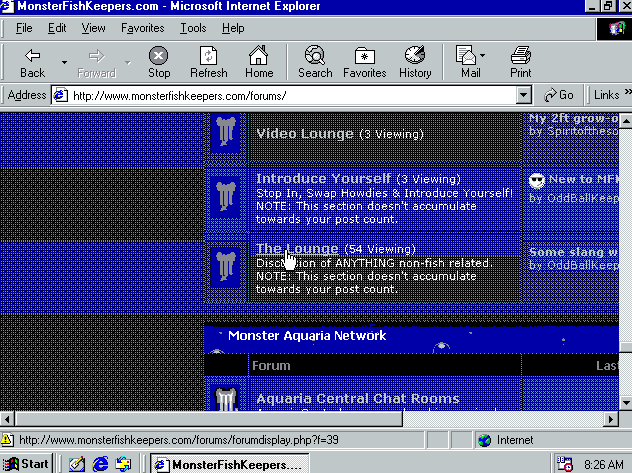Viewport: 632px width, 473px height.
Task: Click the sunglasses smiley post icon
Action: pyautogui.click(x=536, y=180)
